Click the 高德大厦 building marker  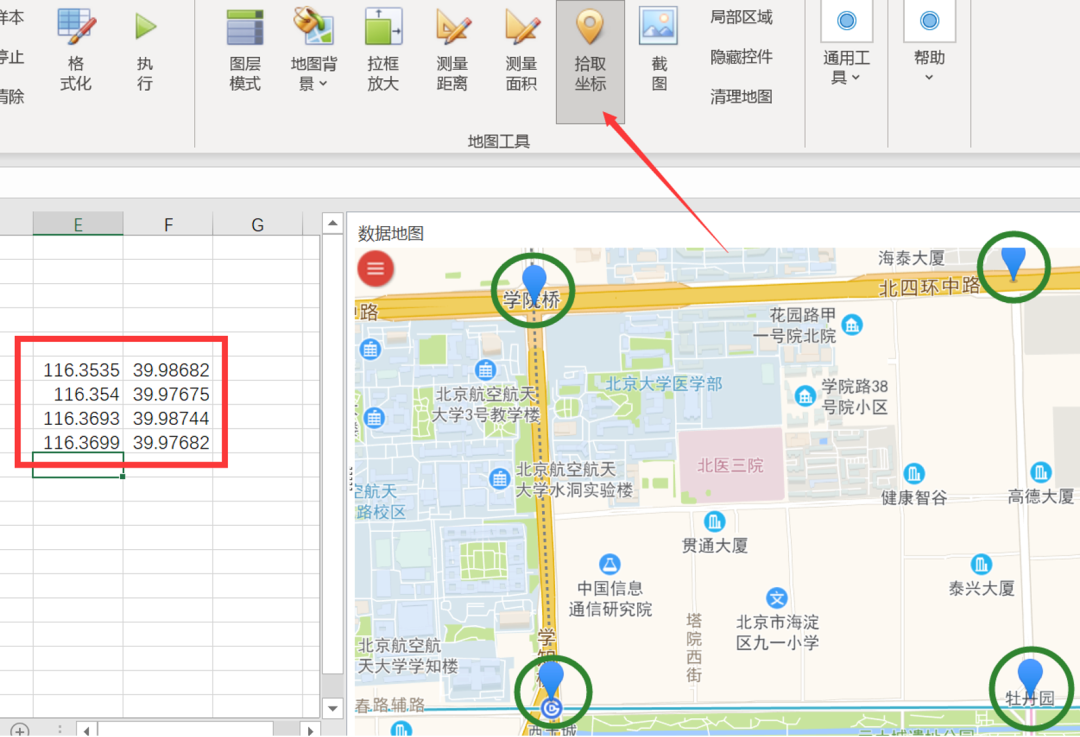pos(1040,472)
